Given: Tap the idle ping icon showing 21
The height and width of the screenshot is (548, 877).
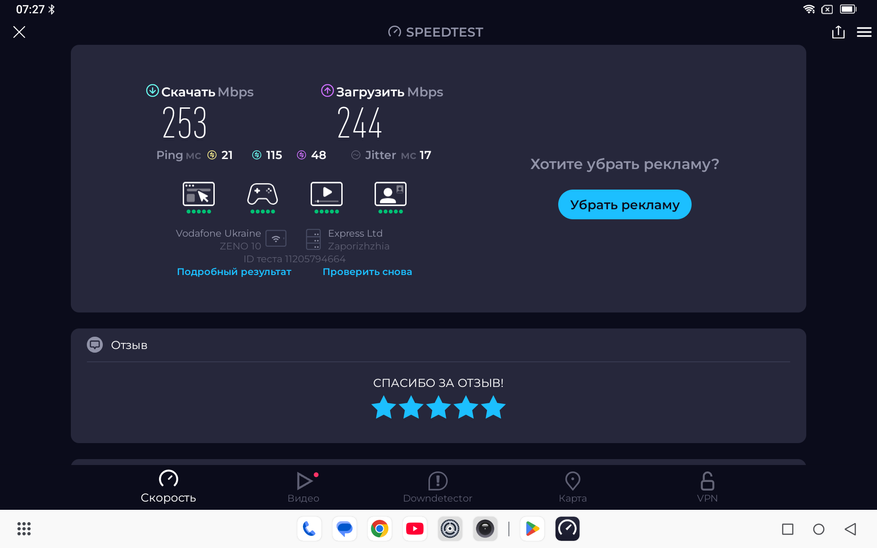Looking at the screenshot, I should (x=212, y=155).
